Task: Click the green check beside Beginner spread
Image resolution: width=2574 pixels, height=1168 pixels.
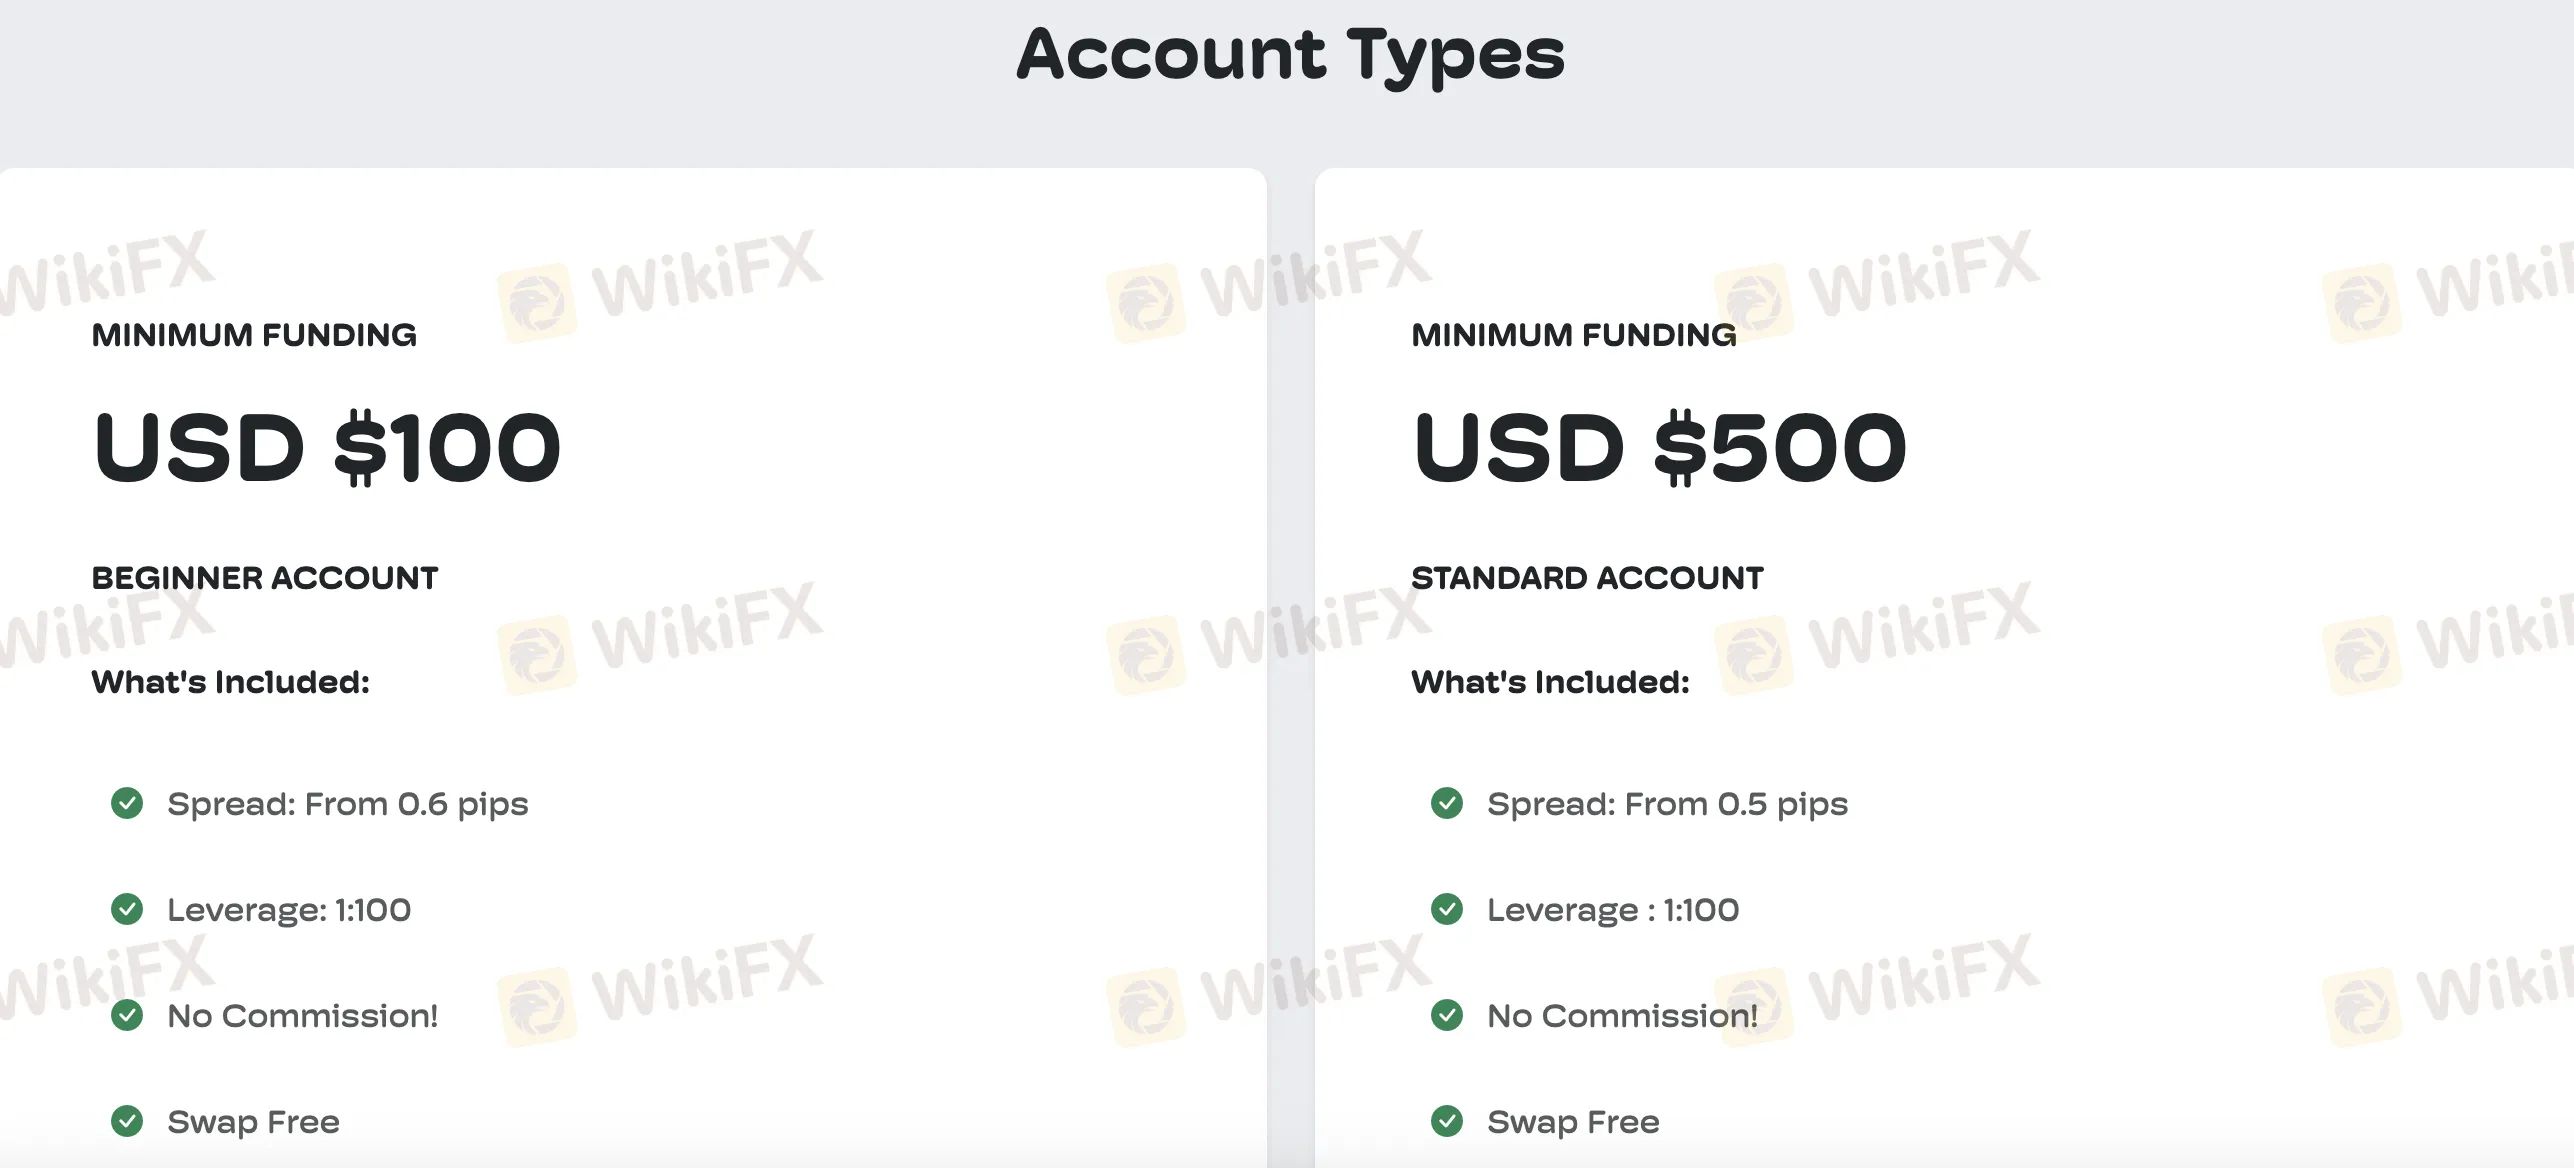Action: (x=127, y=803)
